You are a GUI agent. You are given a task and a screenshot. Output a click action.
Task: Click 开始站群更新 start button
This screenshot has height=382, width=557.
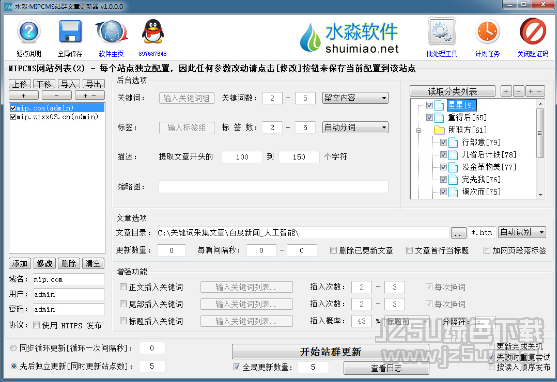click(330, 352)
